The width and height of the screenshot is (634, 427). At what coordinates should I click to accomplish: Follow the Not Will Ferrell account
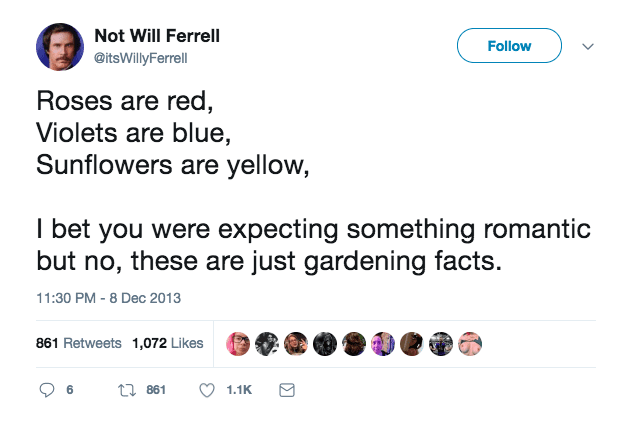509,46
